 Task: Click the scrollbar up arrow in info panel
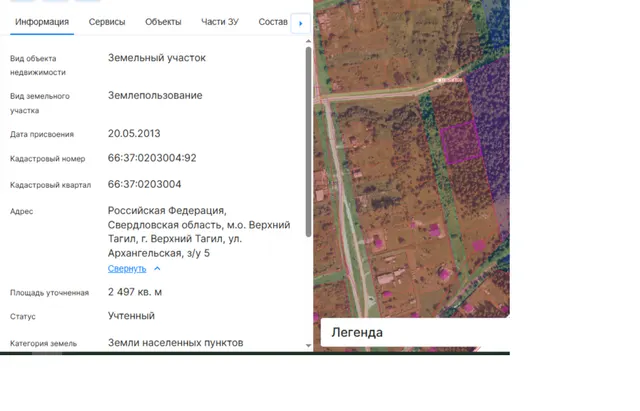click(308, 41)
